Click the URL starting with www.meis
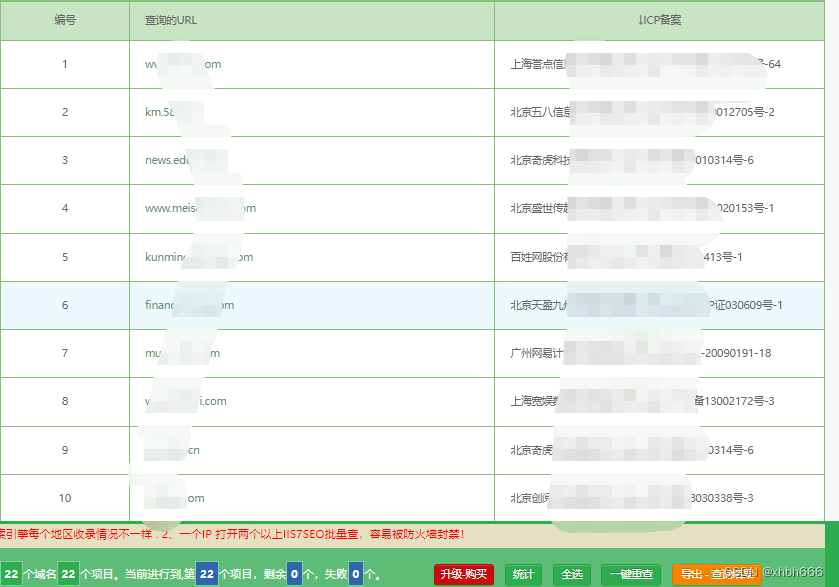 [x=200, y=209]
